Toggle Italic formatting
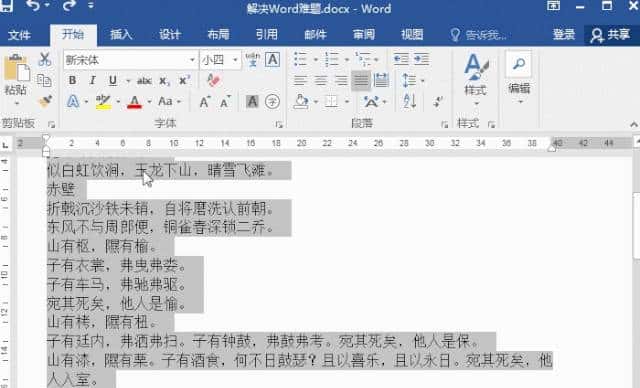 pyautogui.click(x=92, y=80)
